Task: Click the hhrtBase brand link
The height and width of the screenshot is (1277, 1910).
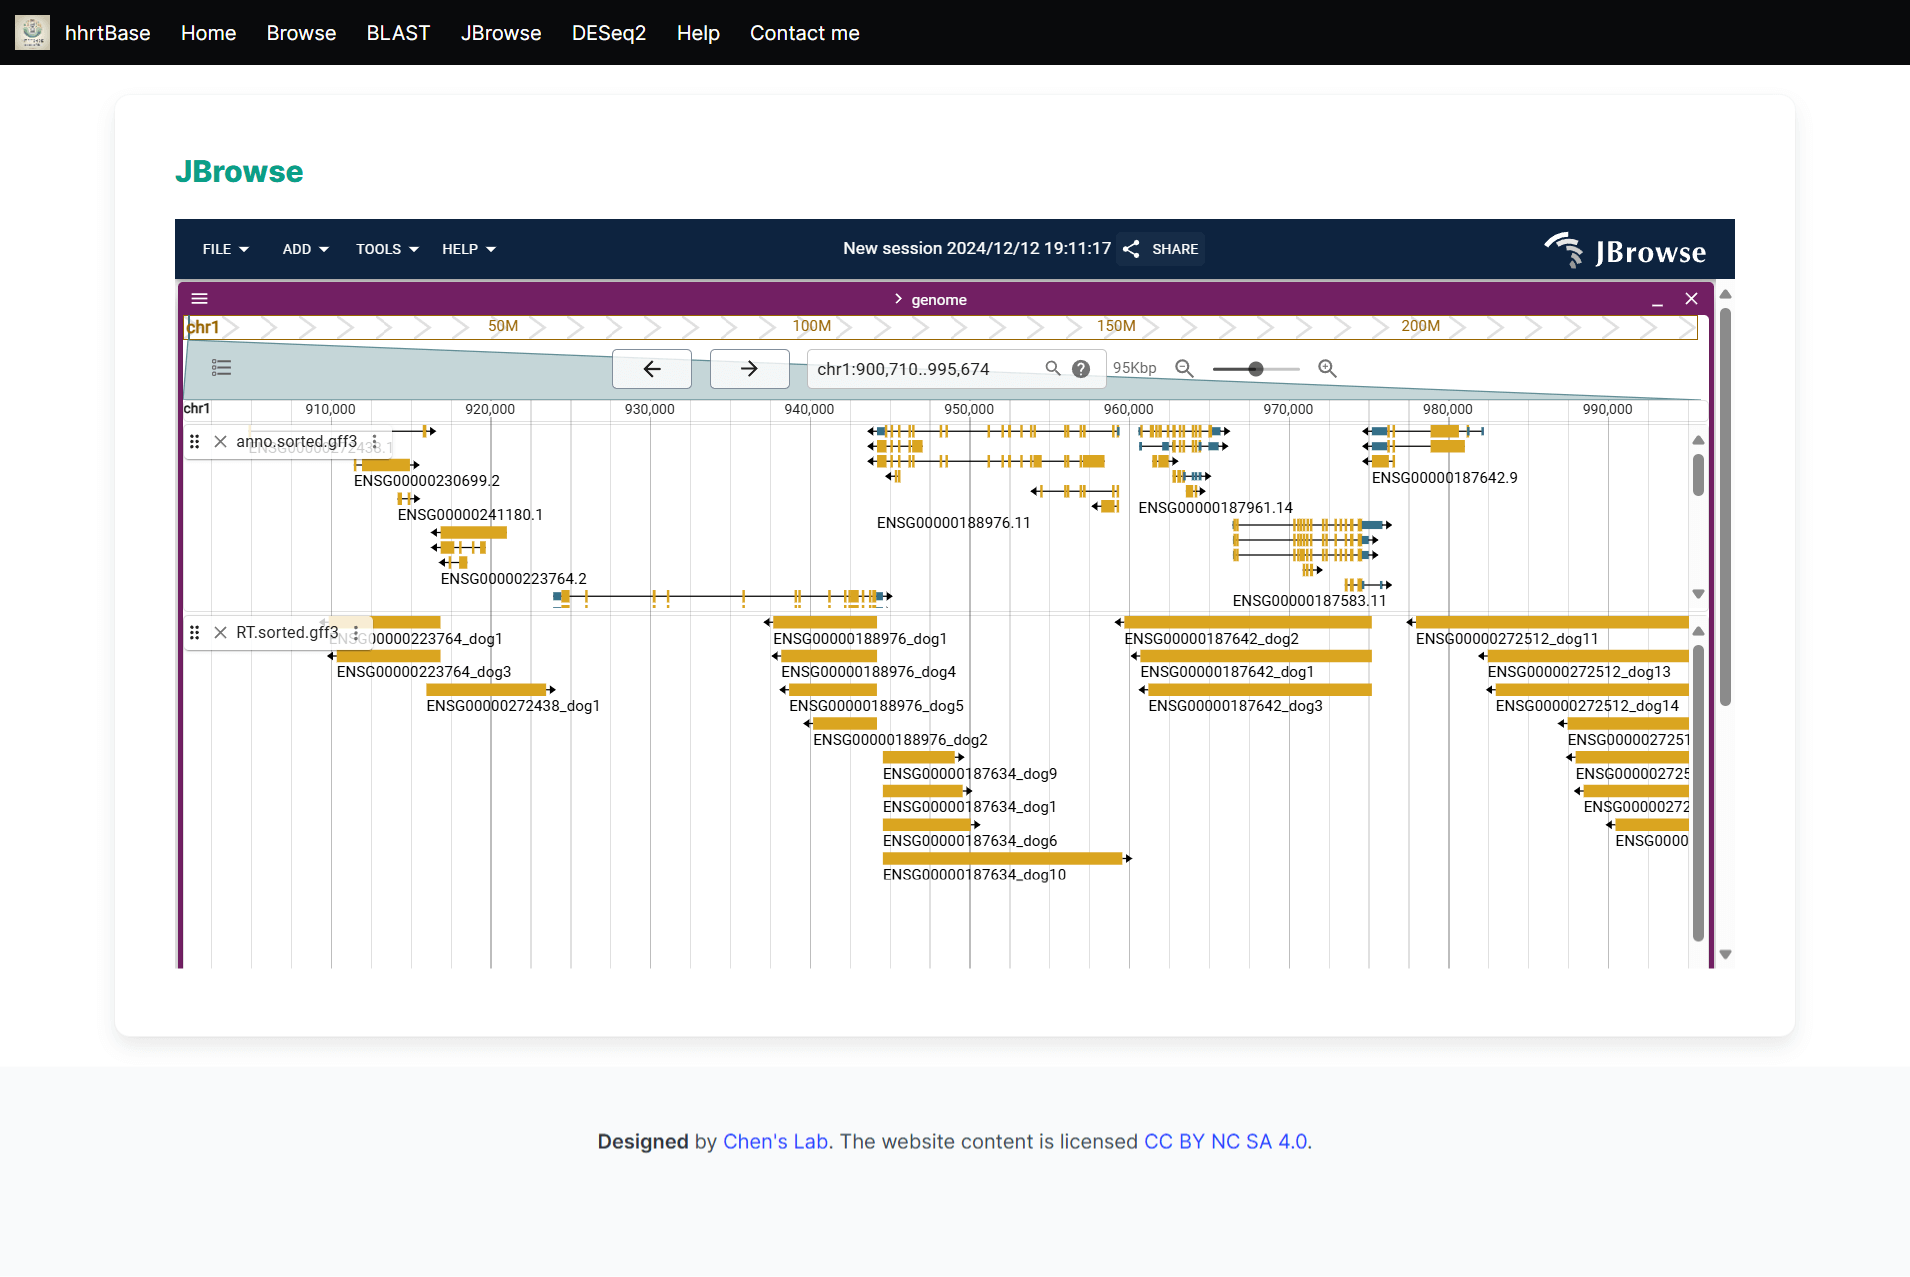Action: 107,33
